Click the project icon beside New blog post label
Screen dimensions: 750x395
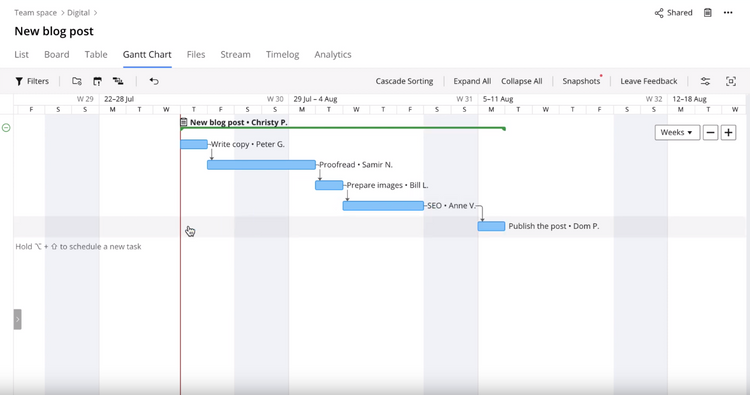tap(184, 122)
